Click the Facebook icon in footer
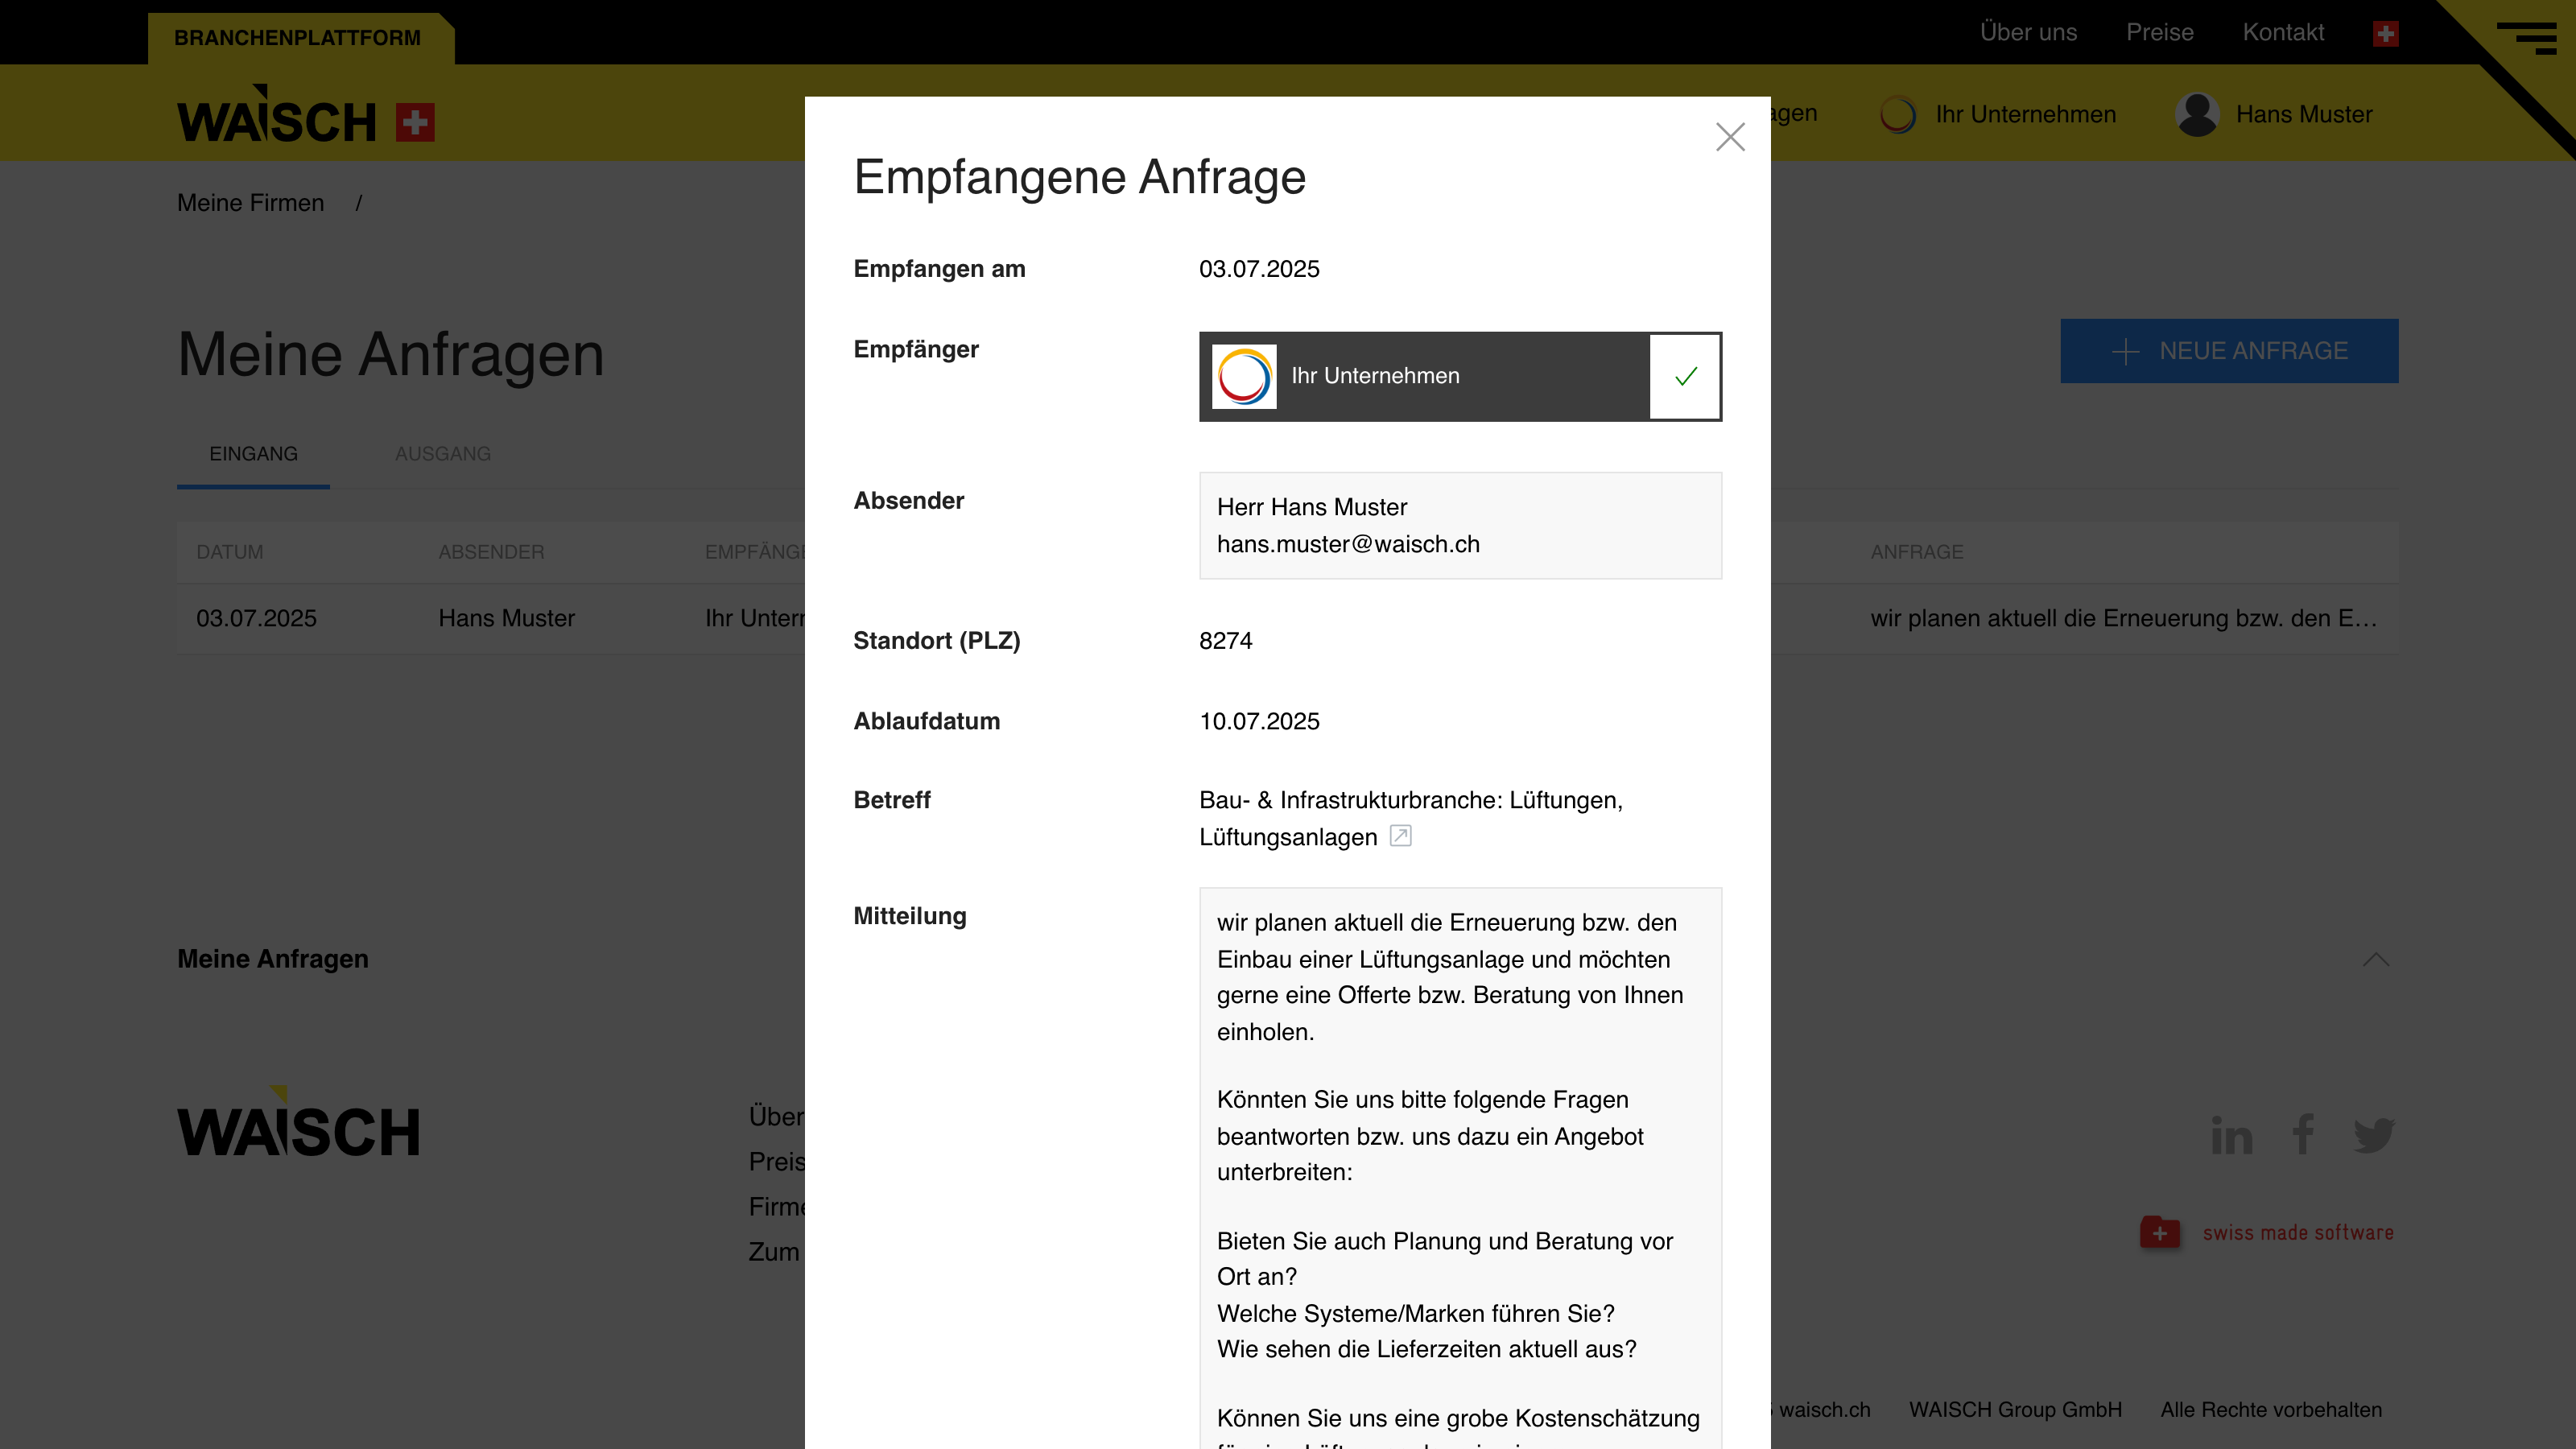 (2303, 1134)
